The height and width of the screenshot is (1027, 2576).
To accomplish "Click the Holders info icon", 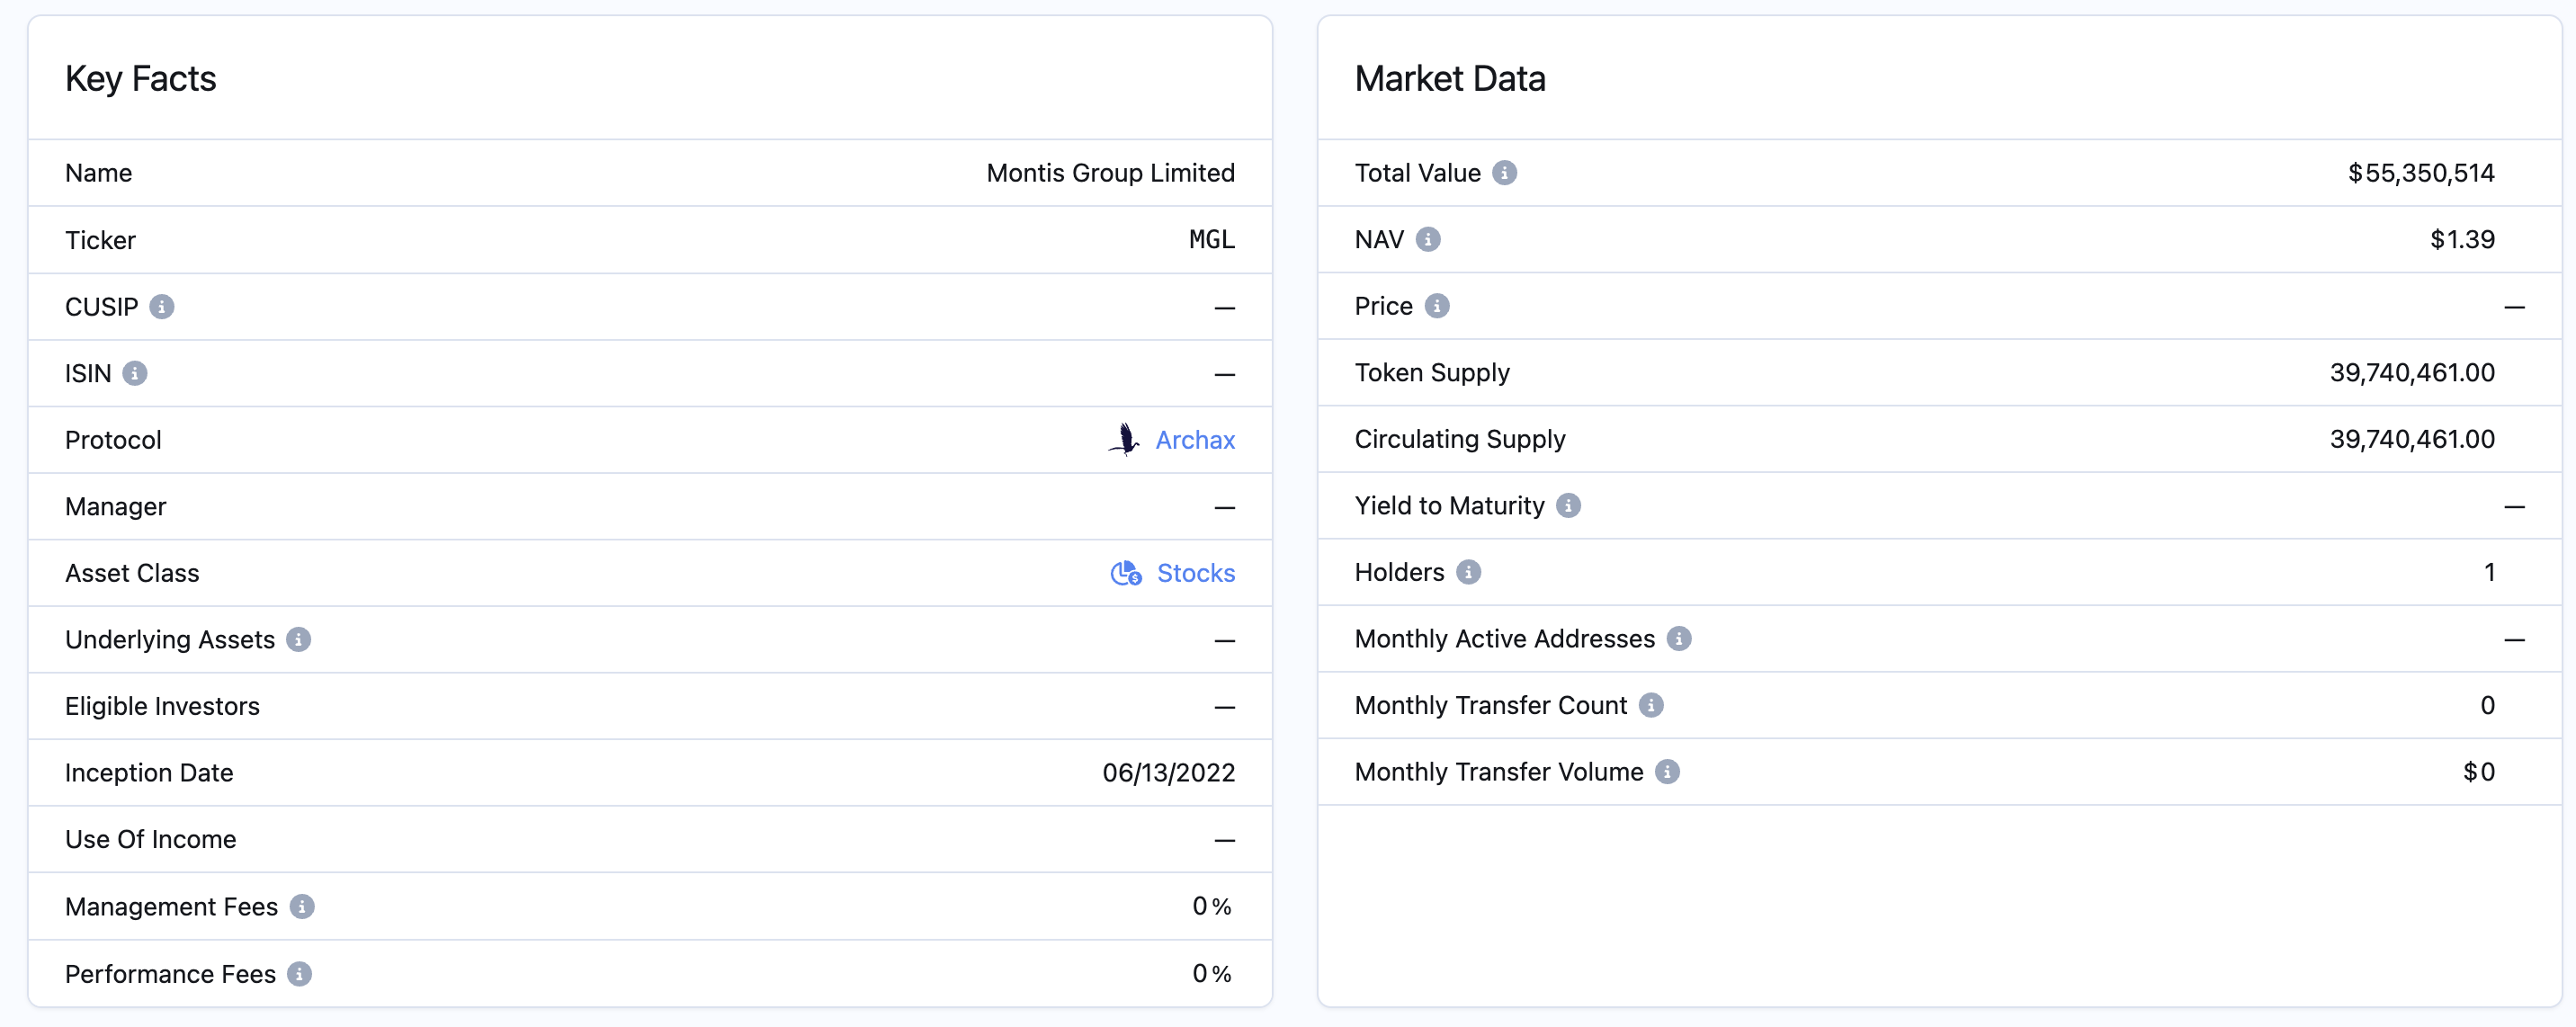I will 1468,572.
